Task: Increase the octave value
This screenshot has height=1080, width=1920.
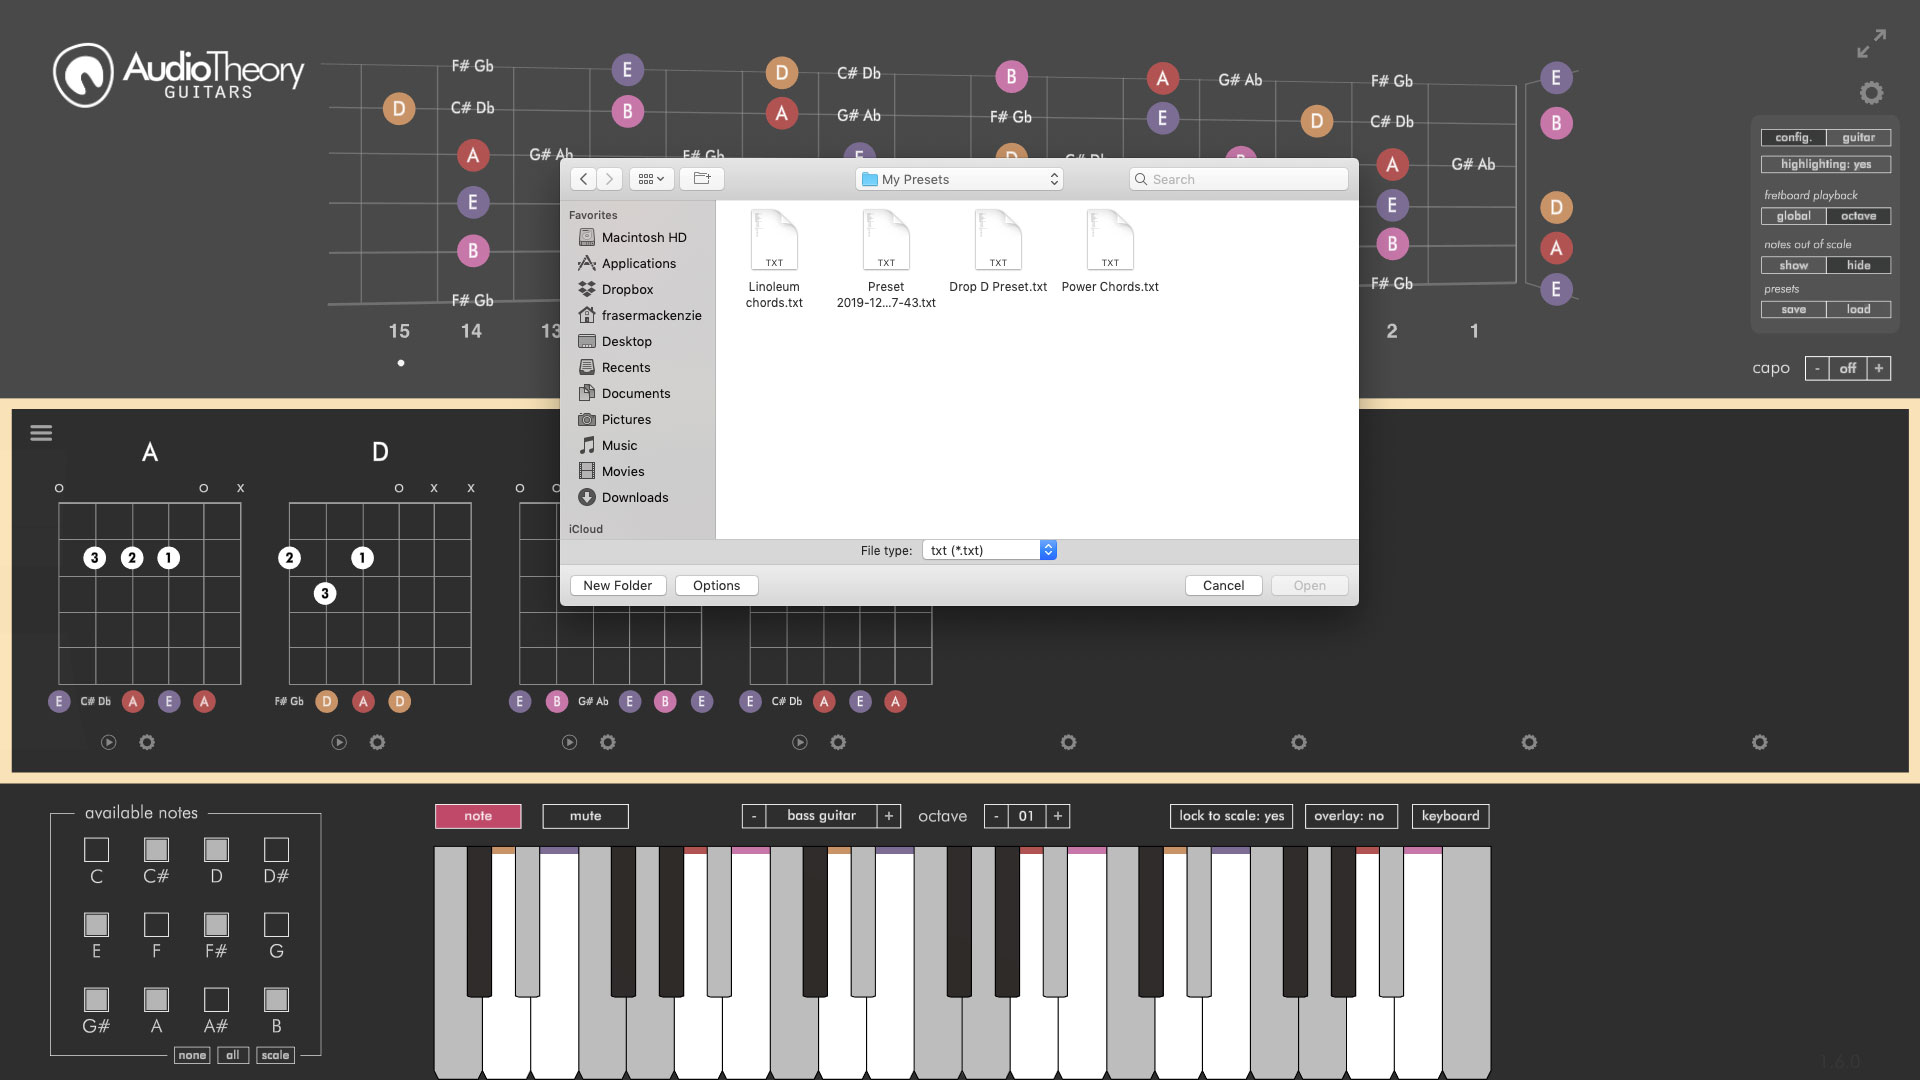Action: point(1058,816)
